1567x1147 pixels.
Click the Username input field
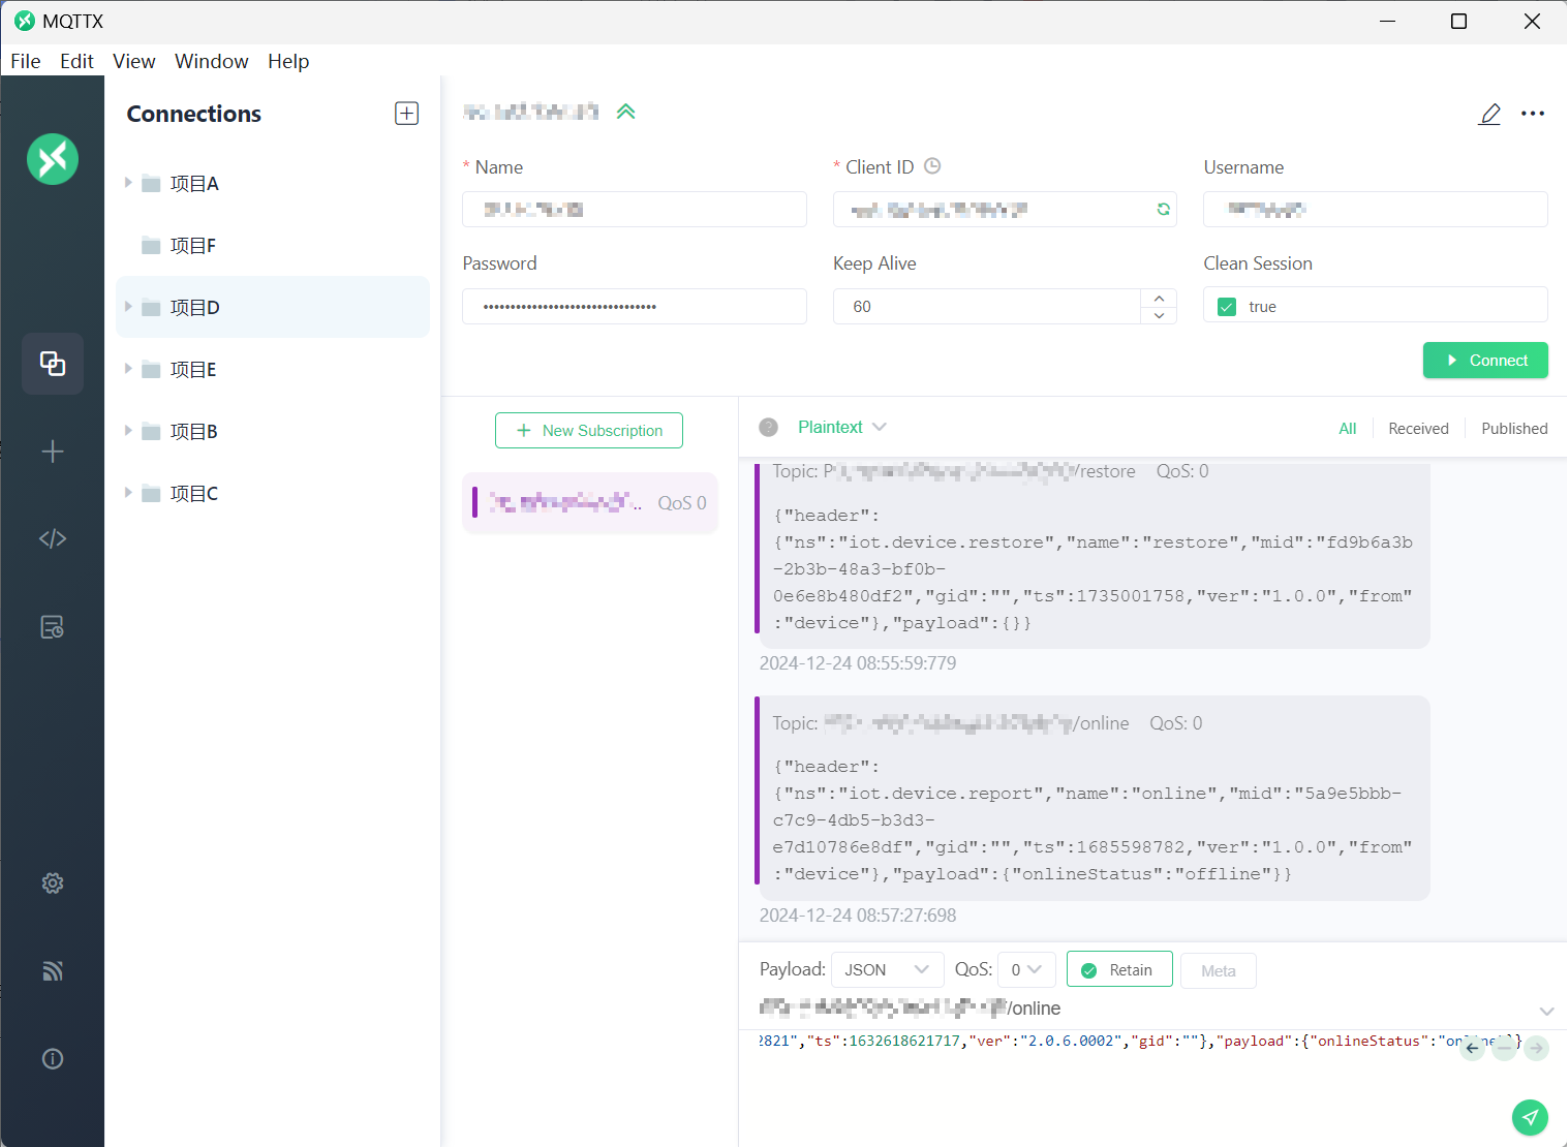pos(1375,209)
